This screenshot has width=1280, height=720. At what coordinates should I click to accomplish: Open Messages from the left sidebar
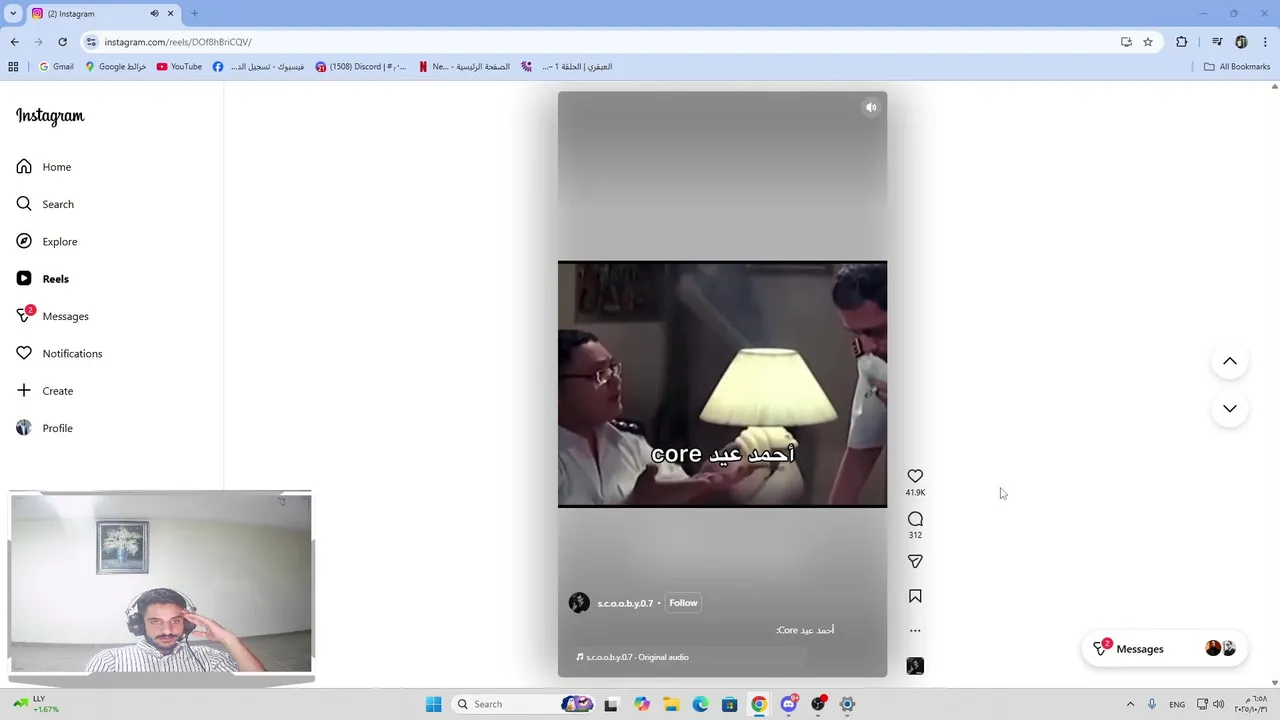click(x=53, y=316)
